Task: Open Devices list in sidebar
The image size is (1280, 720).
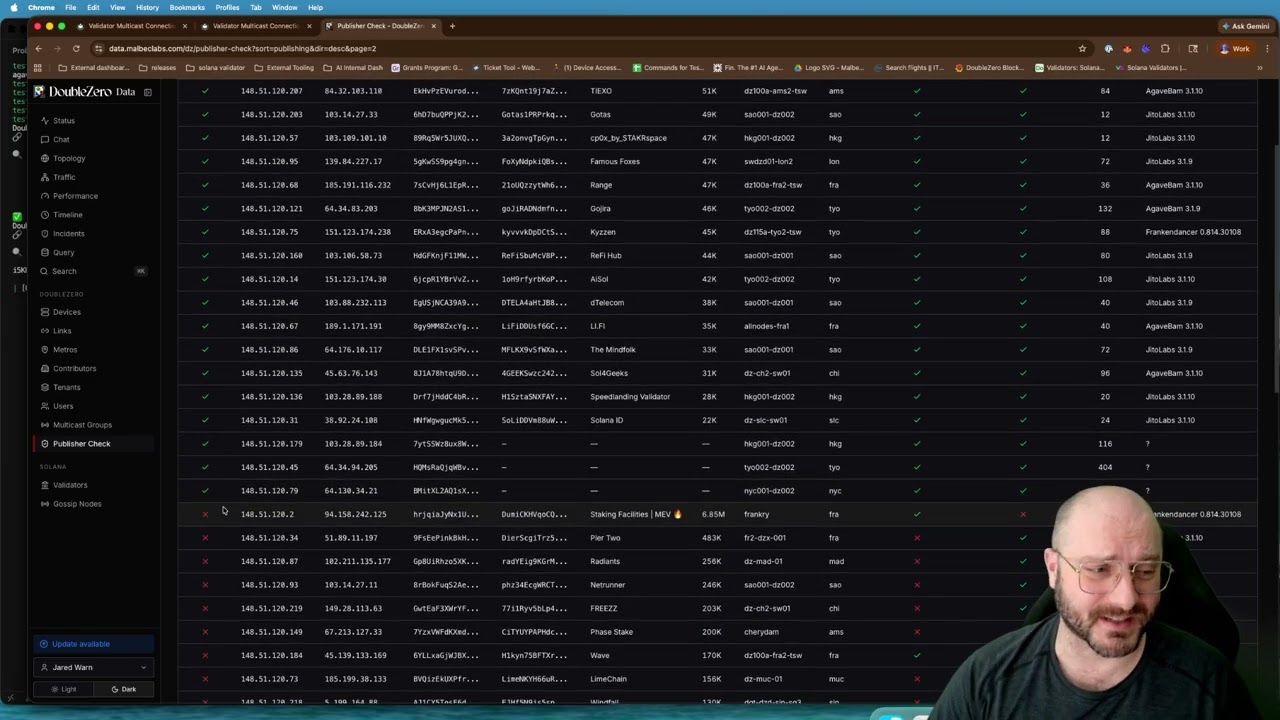Action: pyautogui.click(x=67, y=312)
